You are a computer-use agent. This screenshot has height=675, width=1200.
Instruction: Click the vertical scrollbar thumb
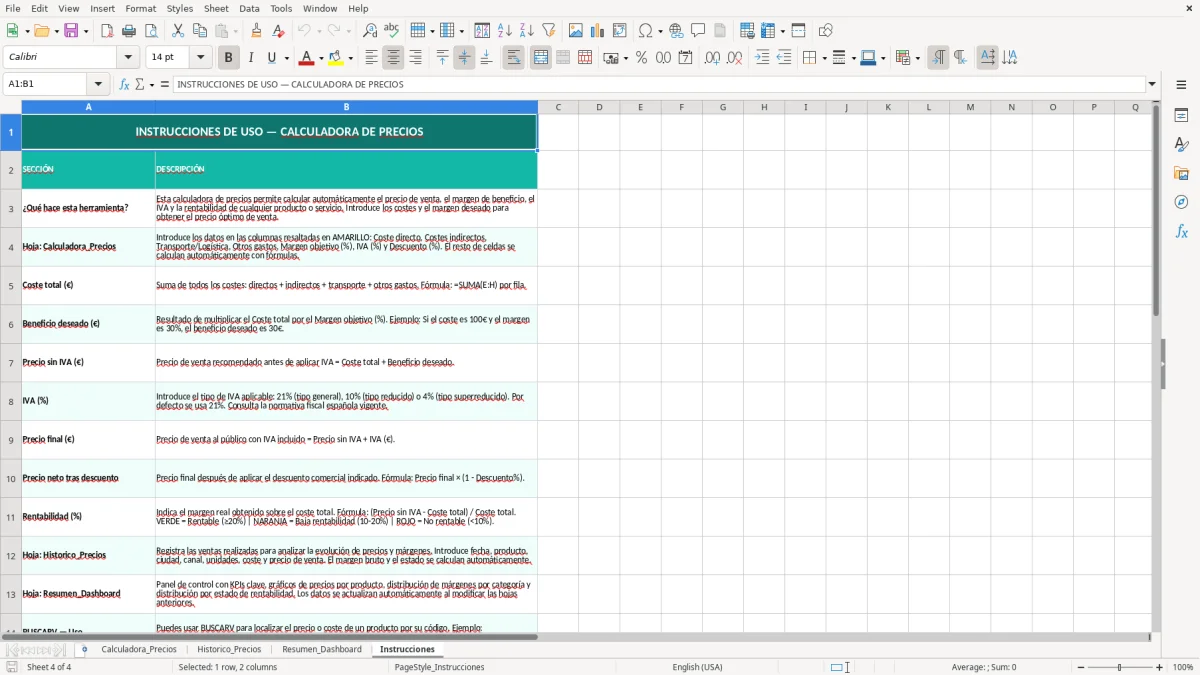tap(1157, 210)
